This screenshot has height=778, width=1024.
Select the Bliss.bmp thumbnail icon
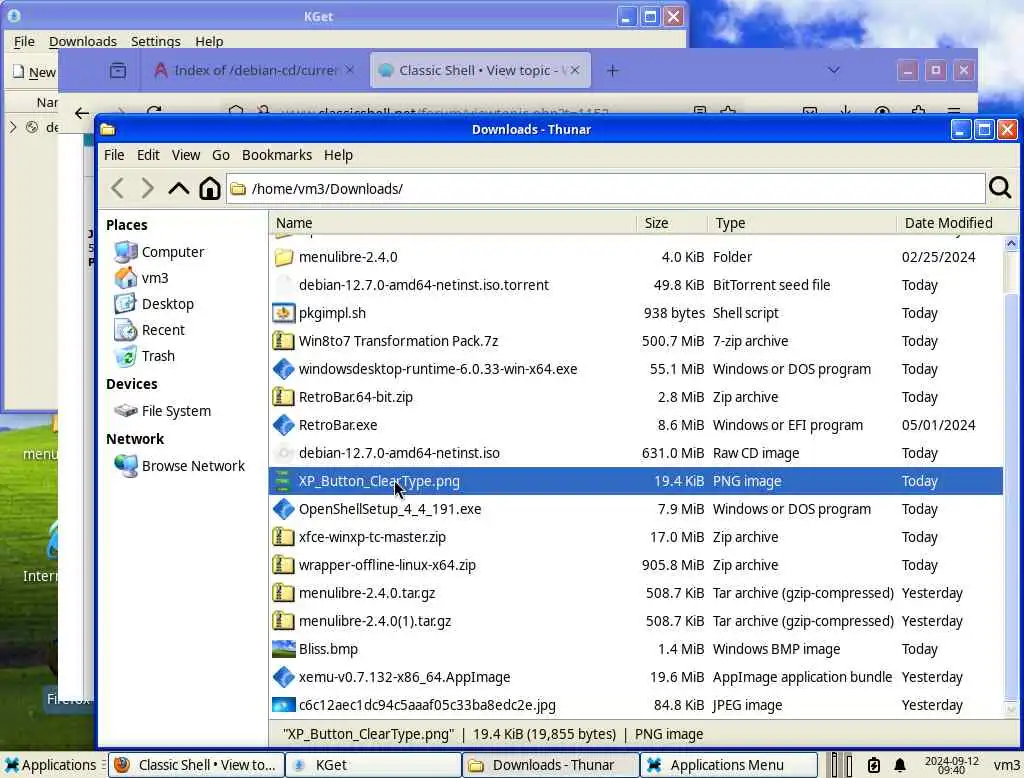pos(283,649)
